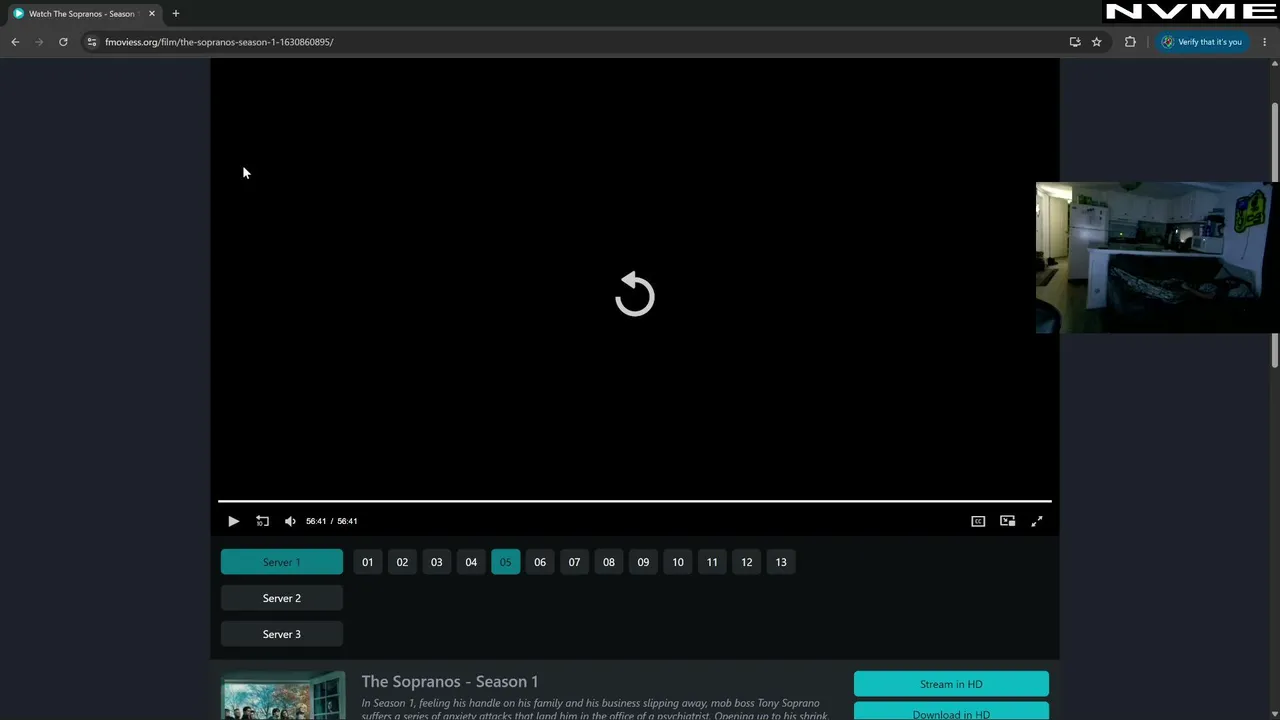1280x720 pixels.
Task: Enter fullscreen with the expand icon
Action: pos(1037,521)
